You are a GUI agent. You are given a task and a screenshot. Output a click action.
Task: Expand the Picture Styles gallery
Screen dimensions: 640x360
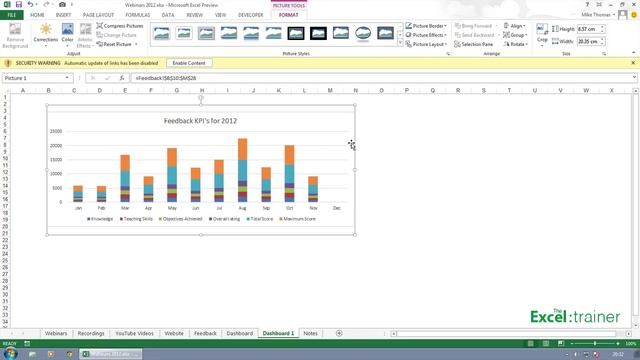tap(400, 43)
